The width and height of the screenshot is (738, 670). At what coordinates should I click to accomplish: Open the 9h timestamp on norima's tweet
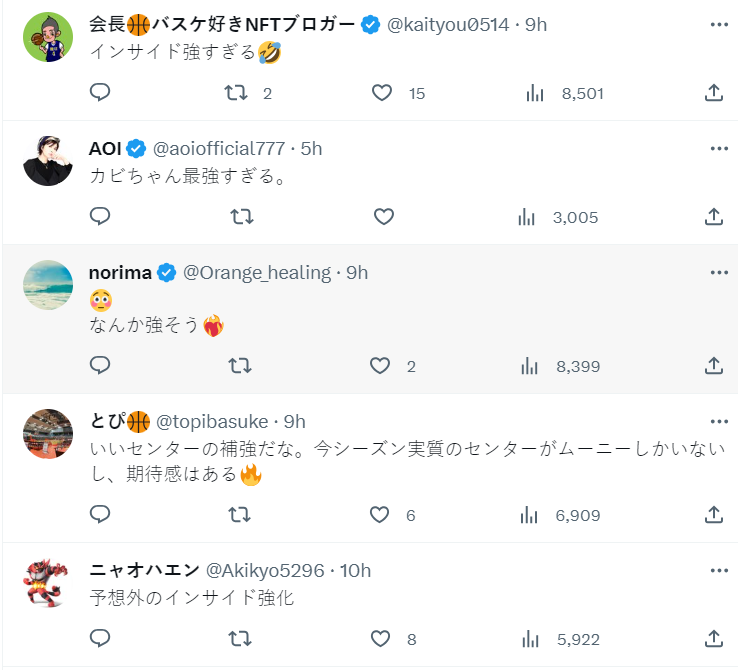point(357,272)
